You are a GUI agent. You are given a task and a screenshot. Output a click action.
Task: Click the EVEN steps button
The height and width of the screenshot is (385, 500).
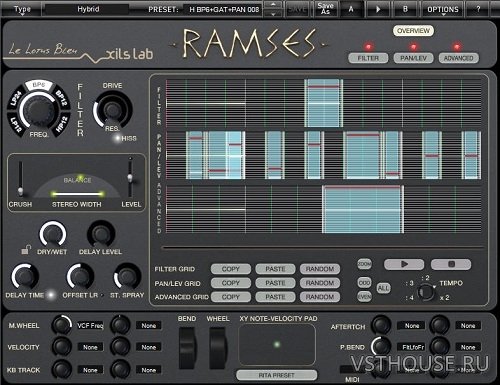tap(364, 296)
